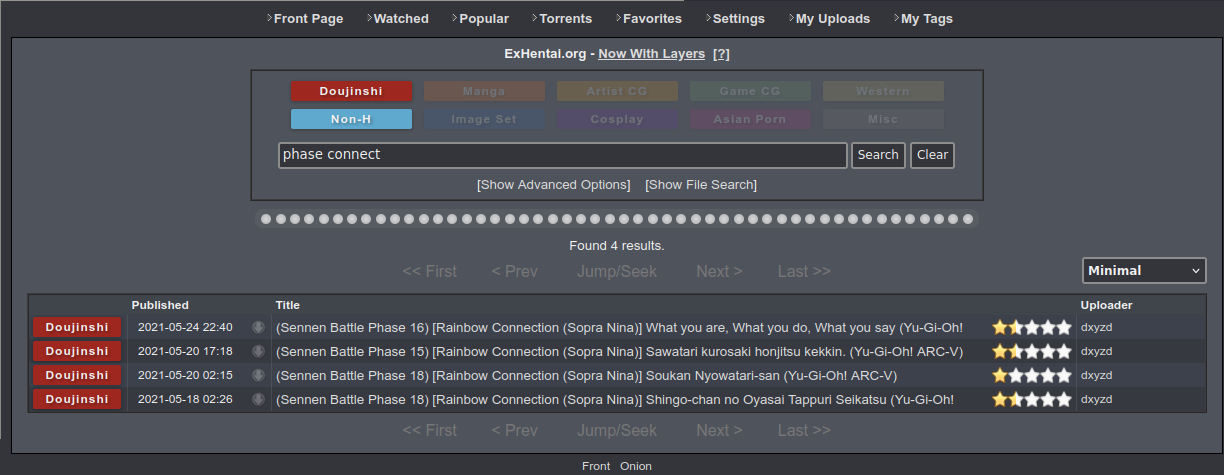The image size is (1224, 475).
Task: Open gallery Shingo-chan no Oyasai Tappuri Seikatsu
Action: [615, 399]
